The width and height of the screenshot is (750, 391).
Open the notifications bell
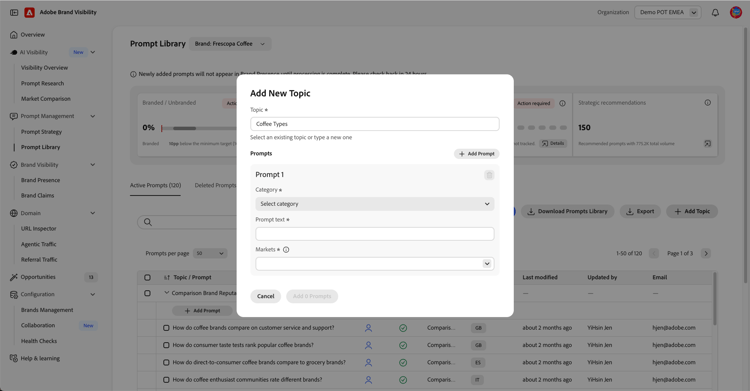(715, 12)
